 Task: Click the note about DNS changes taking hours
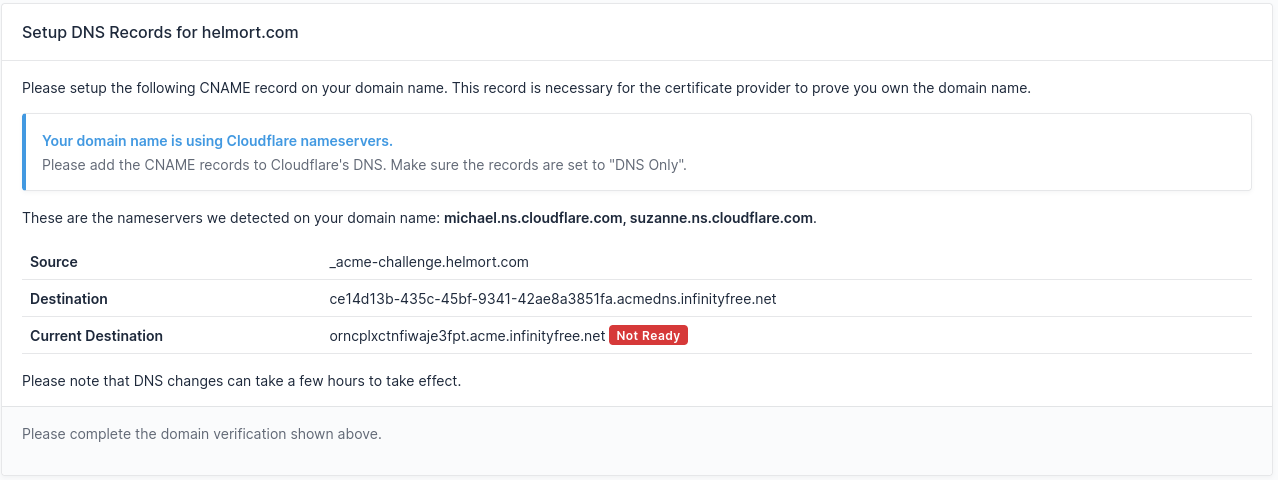241,381
